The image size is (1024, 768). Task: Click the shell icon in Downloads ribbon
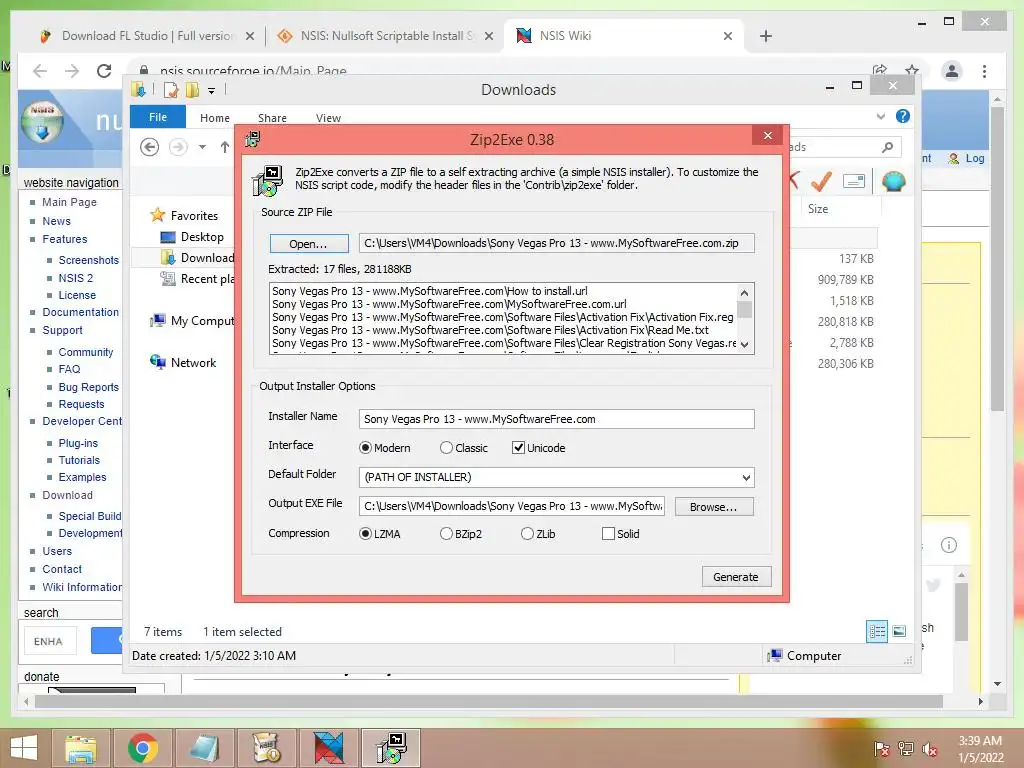(893, 181)
